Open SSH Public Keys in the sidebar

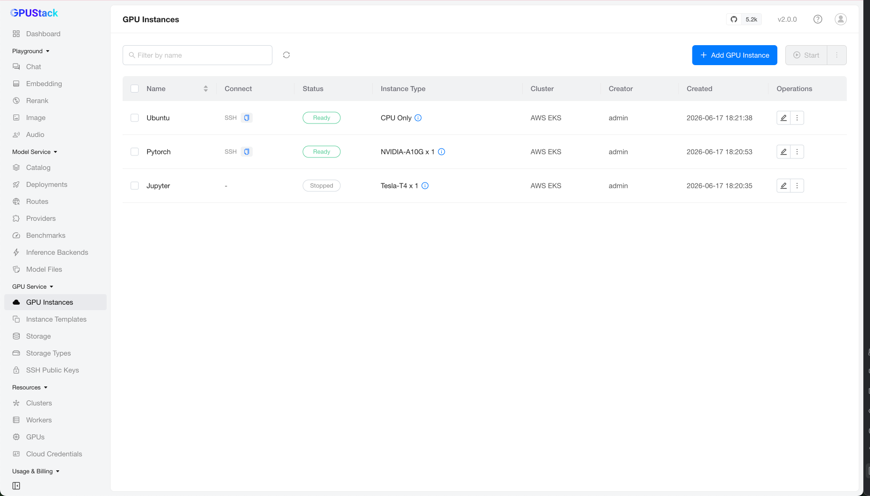55,370
